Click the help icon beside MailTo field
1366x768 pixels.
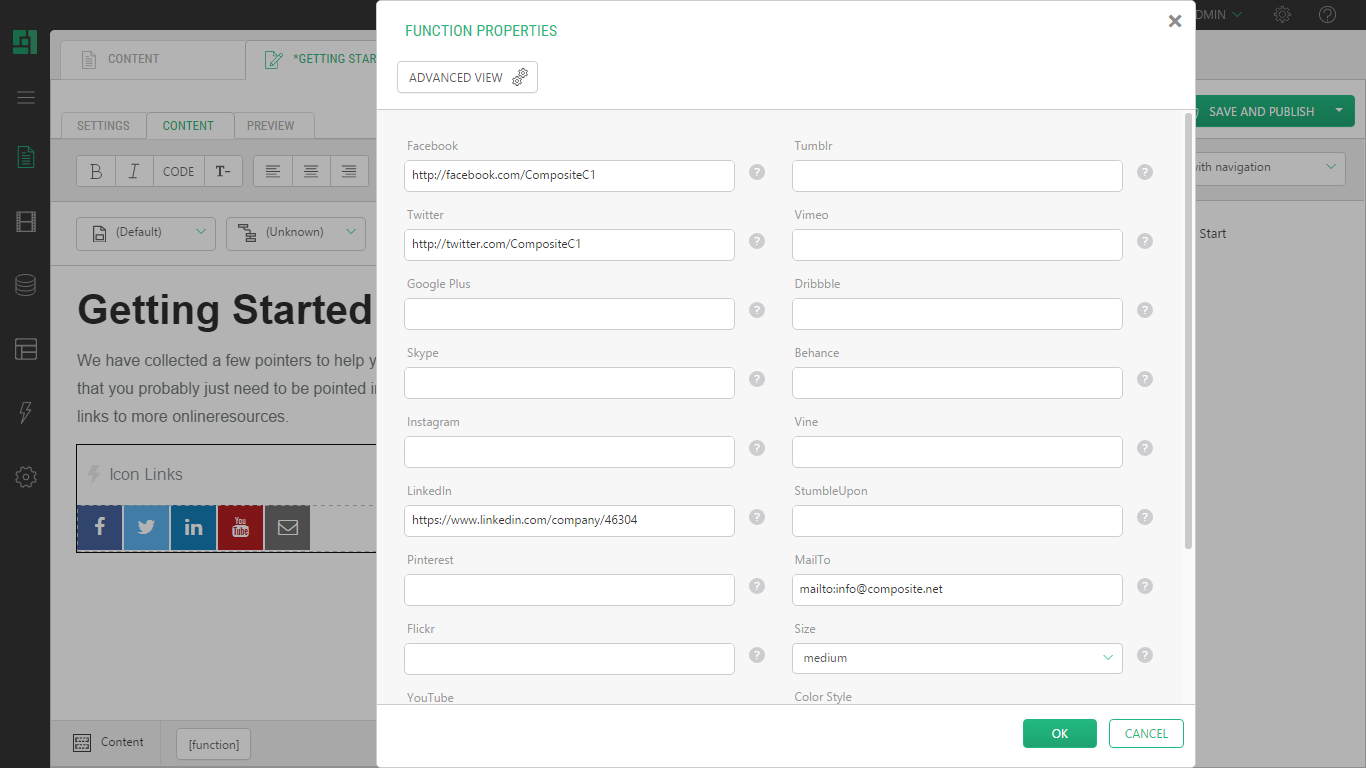1145,586
